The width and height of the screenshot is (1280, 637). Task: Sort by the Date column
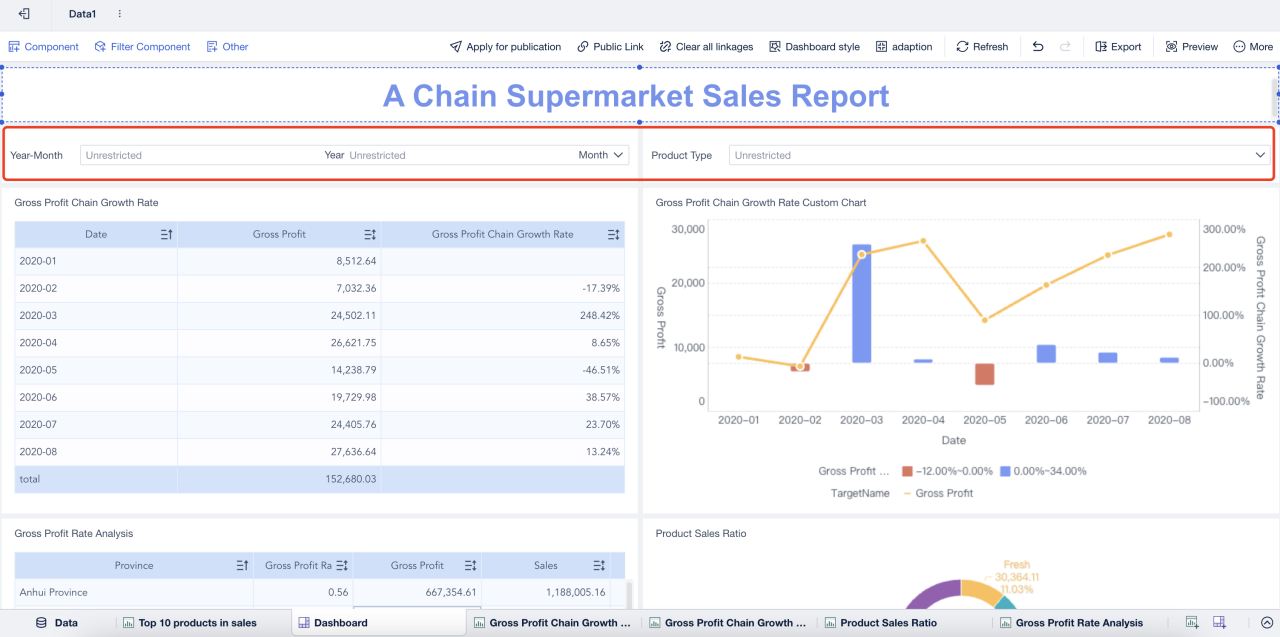167,234
